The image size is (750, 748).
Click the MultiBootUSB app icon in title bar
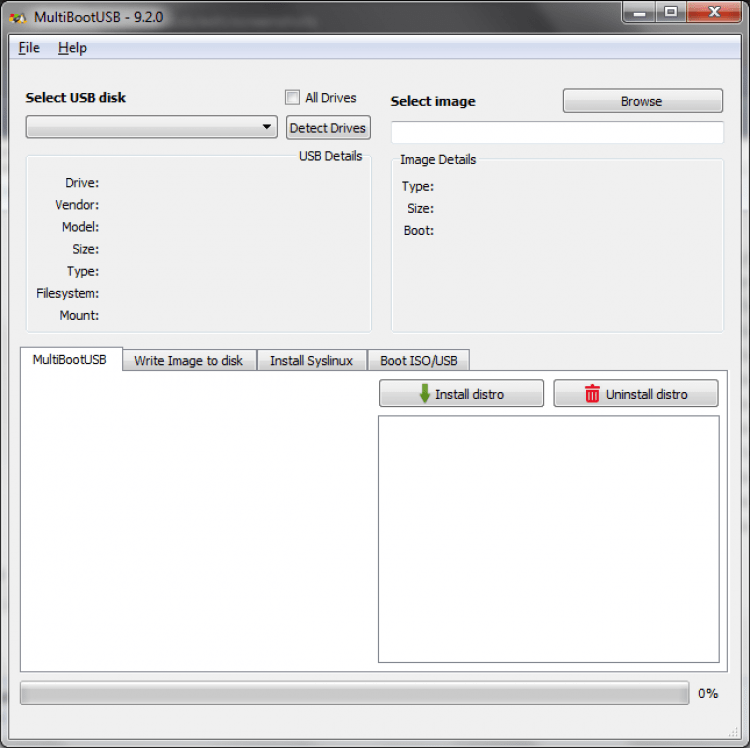coord(17,17)
